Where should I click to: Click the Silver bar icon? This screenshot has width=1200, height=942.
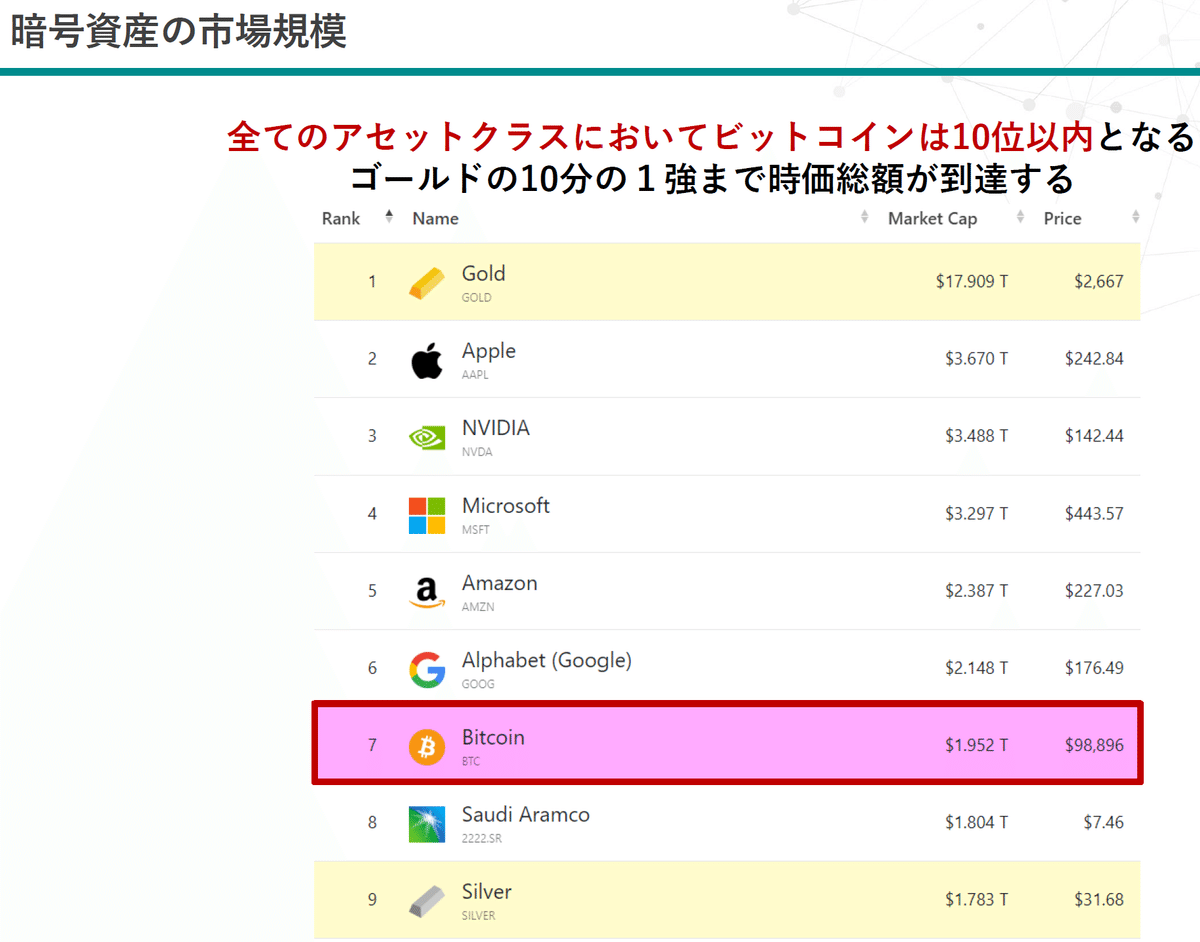point(427,901)
